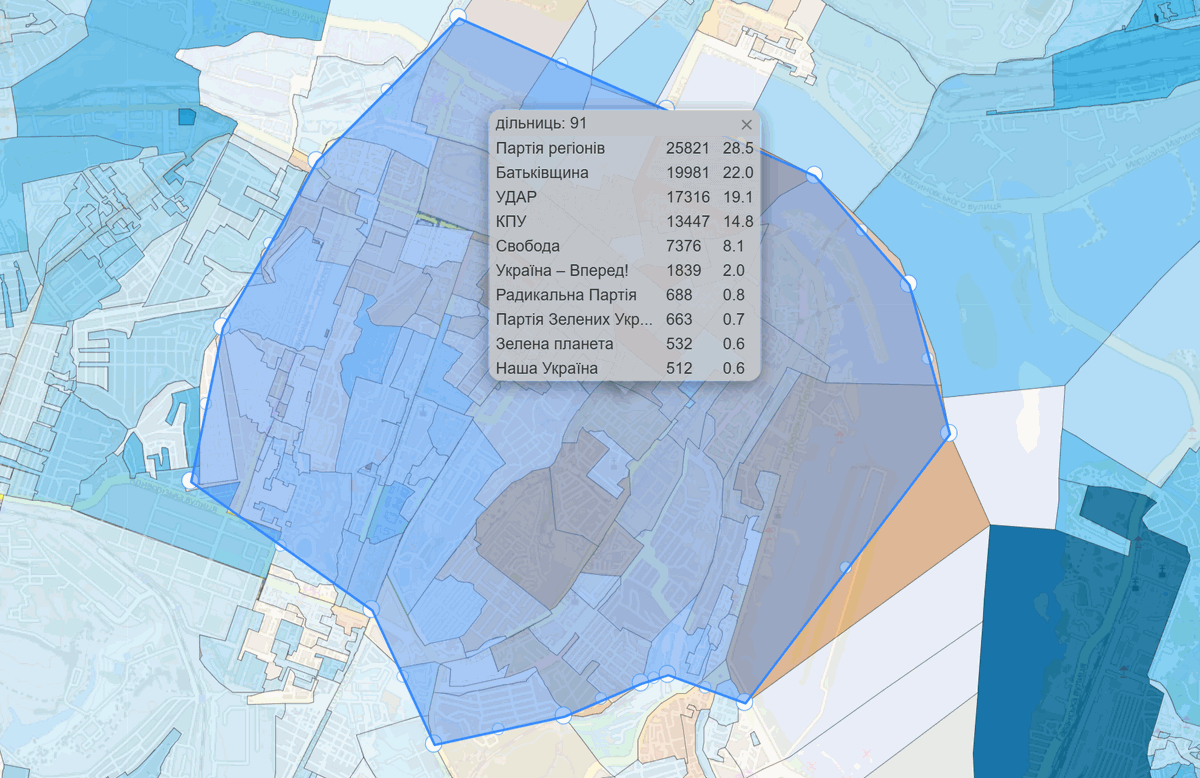The height and width of the screenshot is (778, 1200).
Task: Click vote count 532
Action: pos(680,344)
